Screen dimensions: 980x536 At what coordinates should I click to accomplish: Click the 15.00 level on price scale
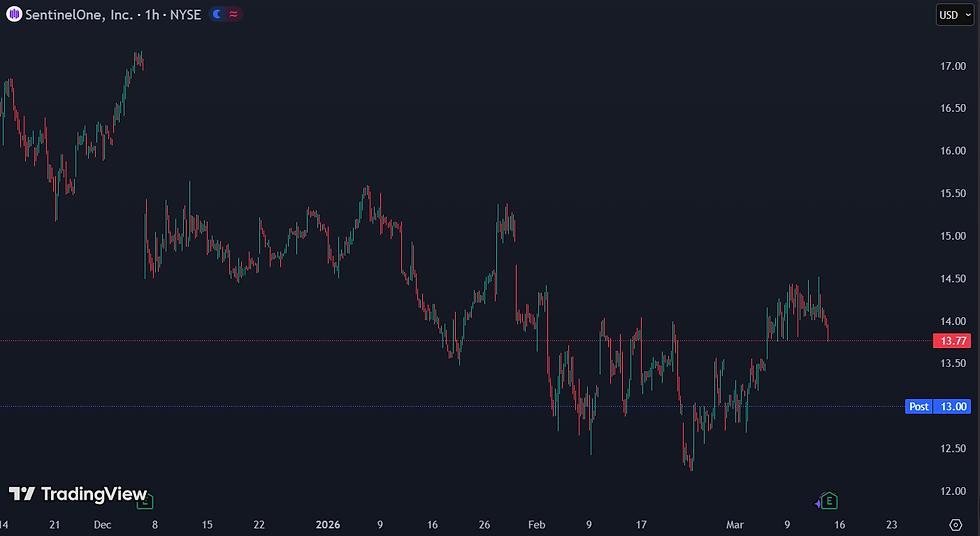coord(953,236)
